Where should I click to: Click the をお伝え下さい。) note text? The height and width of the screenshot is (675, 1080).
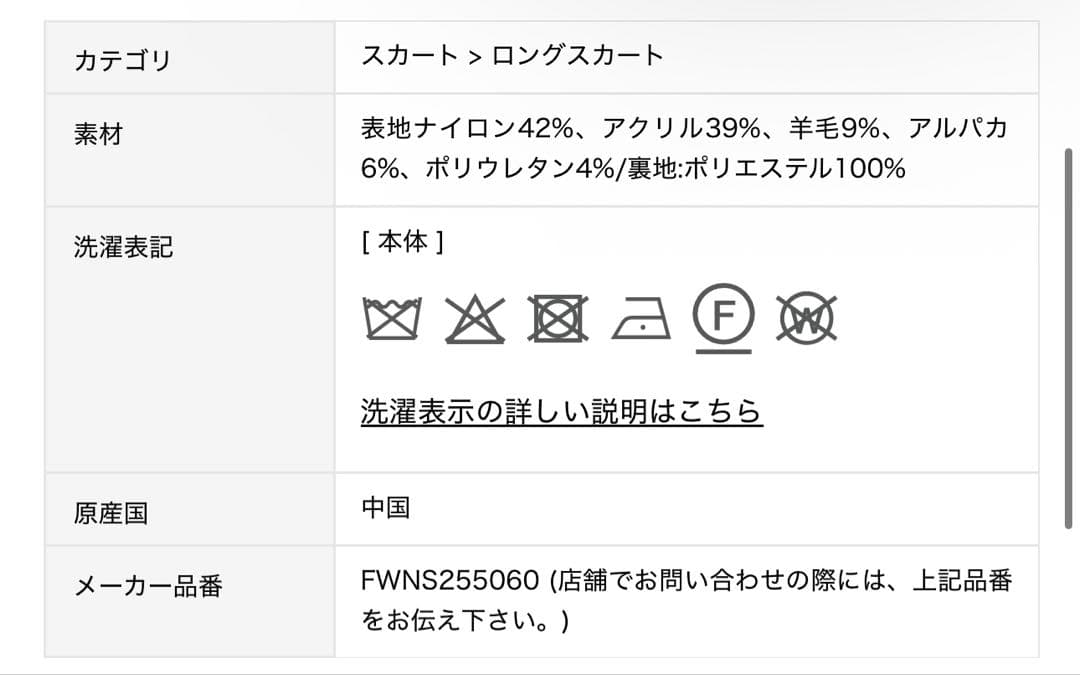[x=465, y=621]
